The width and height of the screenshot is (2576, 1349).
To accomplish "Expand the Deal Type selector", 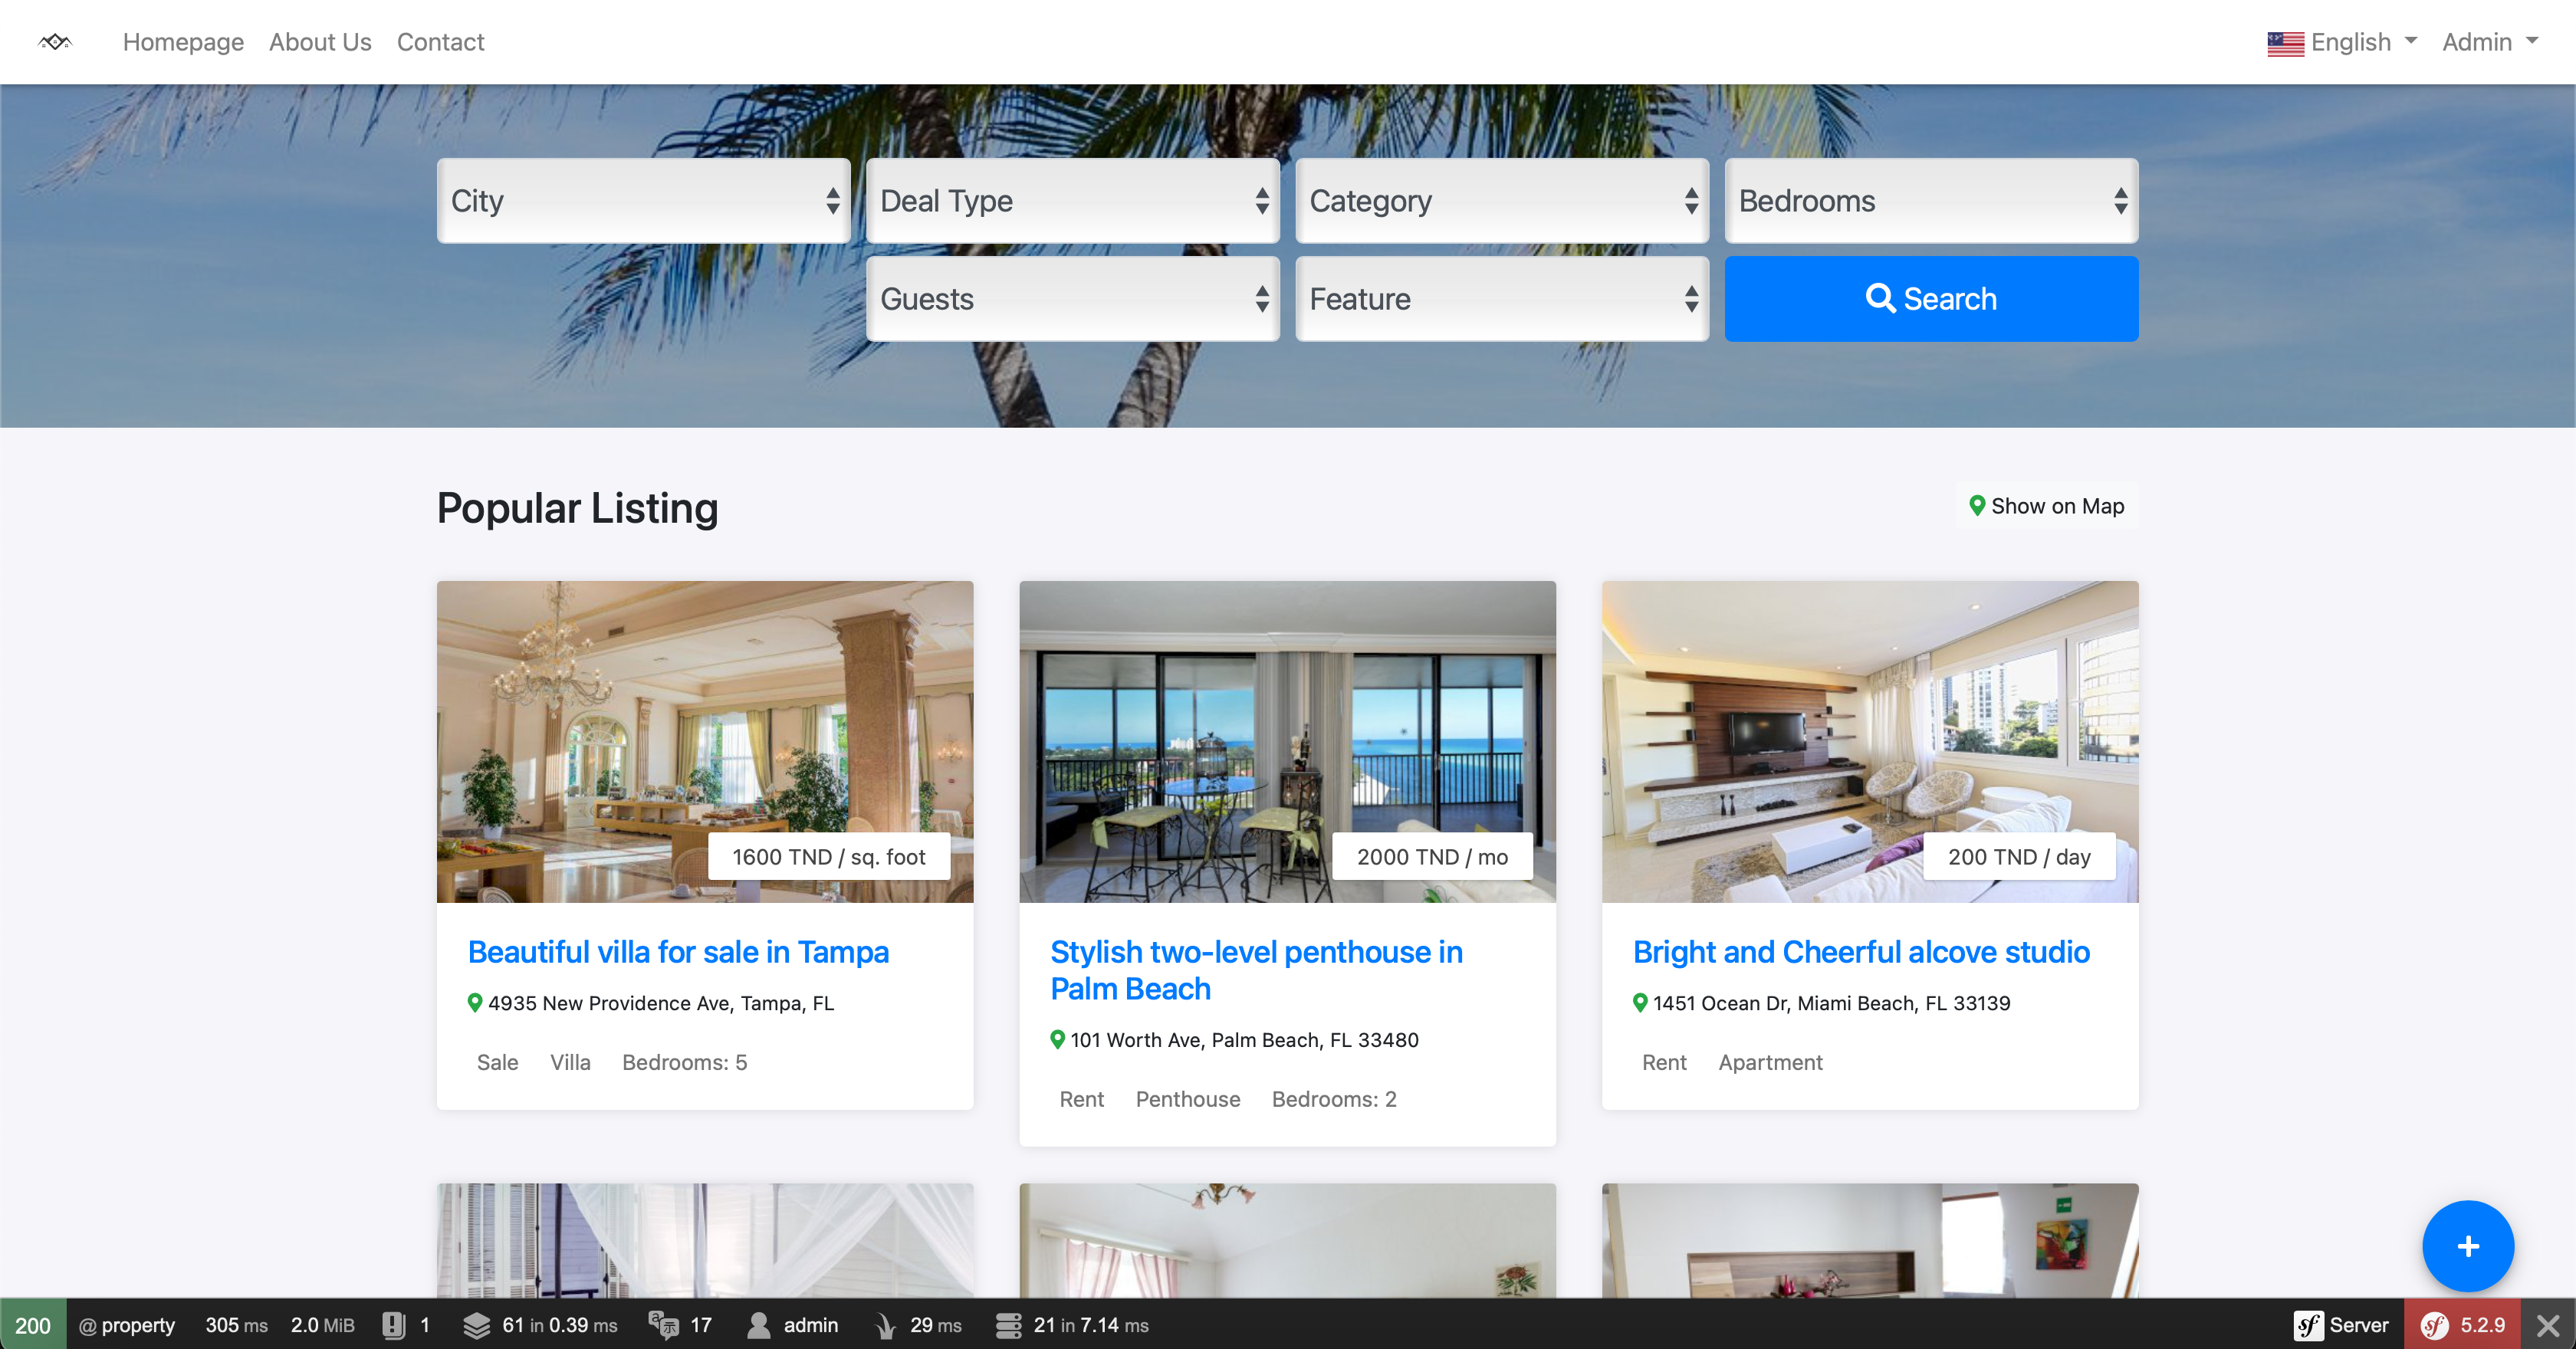I will (1072, 201).
